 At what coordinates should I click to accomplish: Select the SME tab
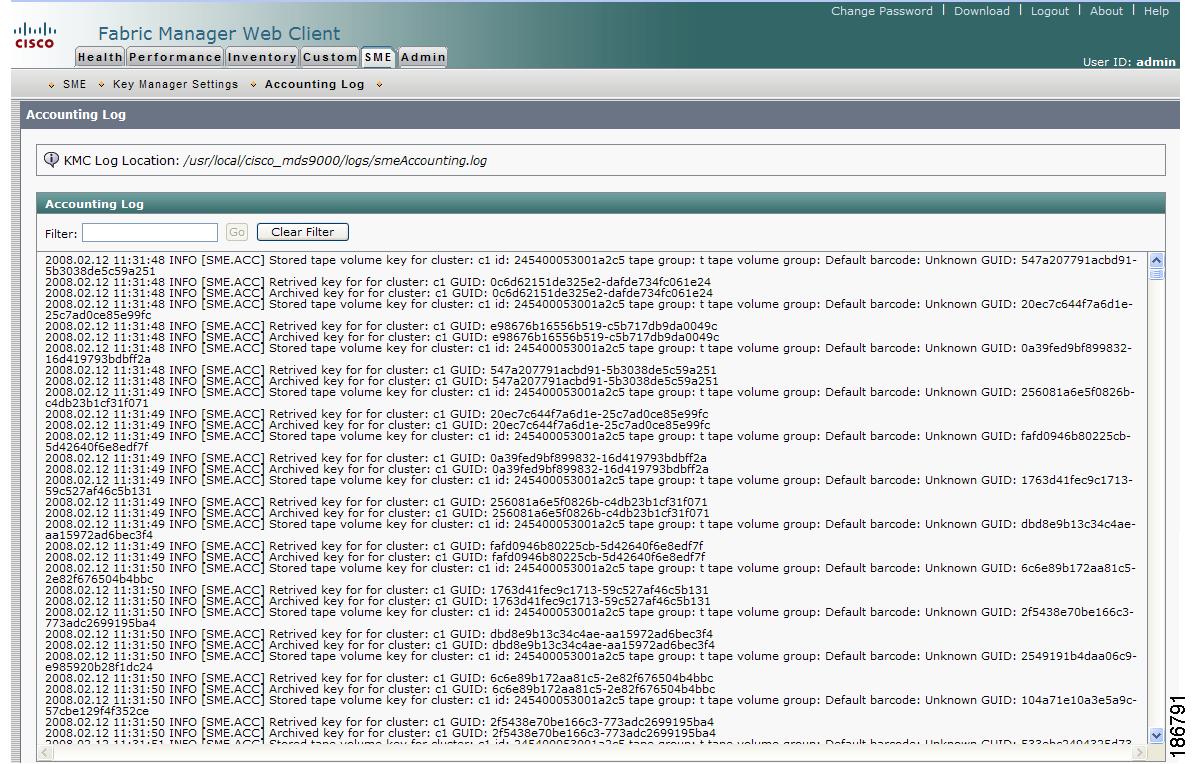tap(378, 57)
